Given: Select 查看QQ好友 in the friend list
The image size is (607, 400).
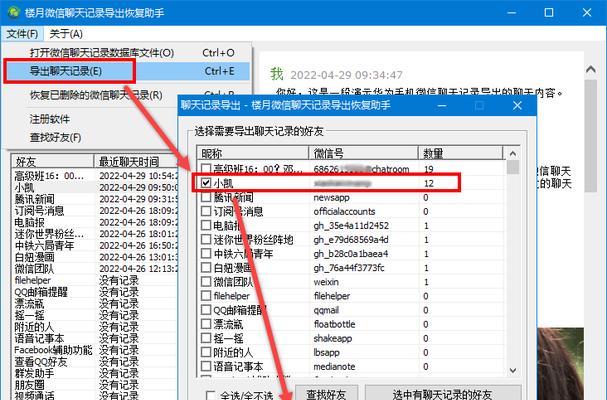Looking at the screenshot, I should (41, 362).
